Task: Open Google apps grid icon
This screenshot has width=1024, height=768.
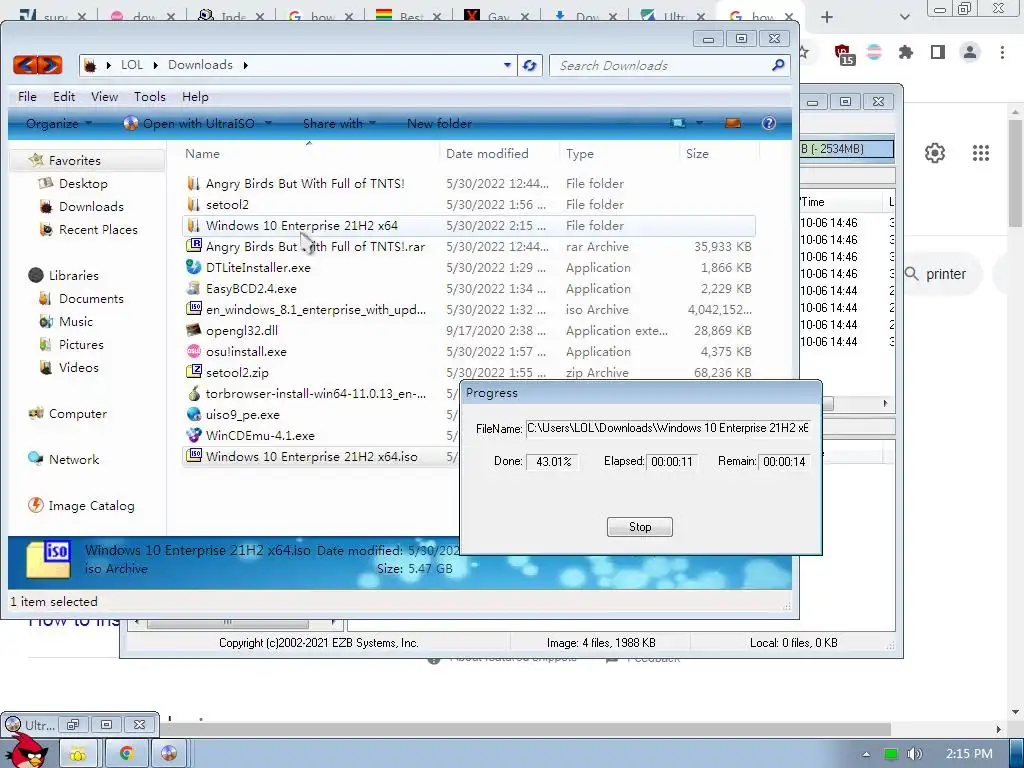Action: pos(980,153)
